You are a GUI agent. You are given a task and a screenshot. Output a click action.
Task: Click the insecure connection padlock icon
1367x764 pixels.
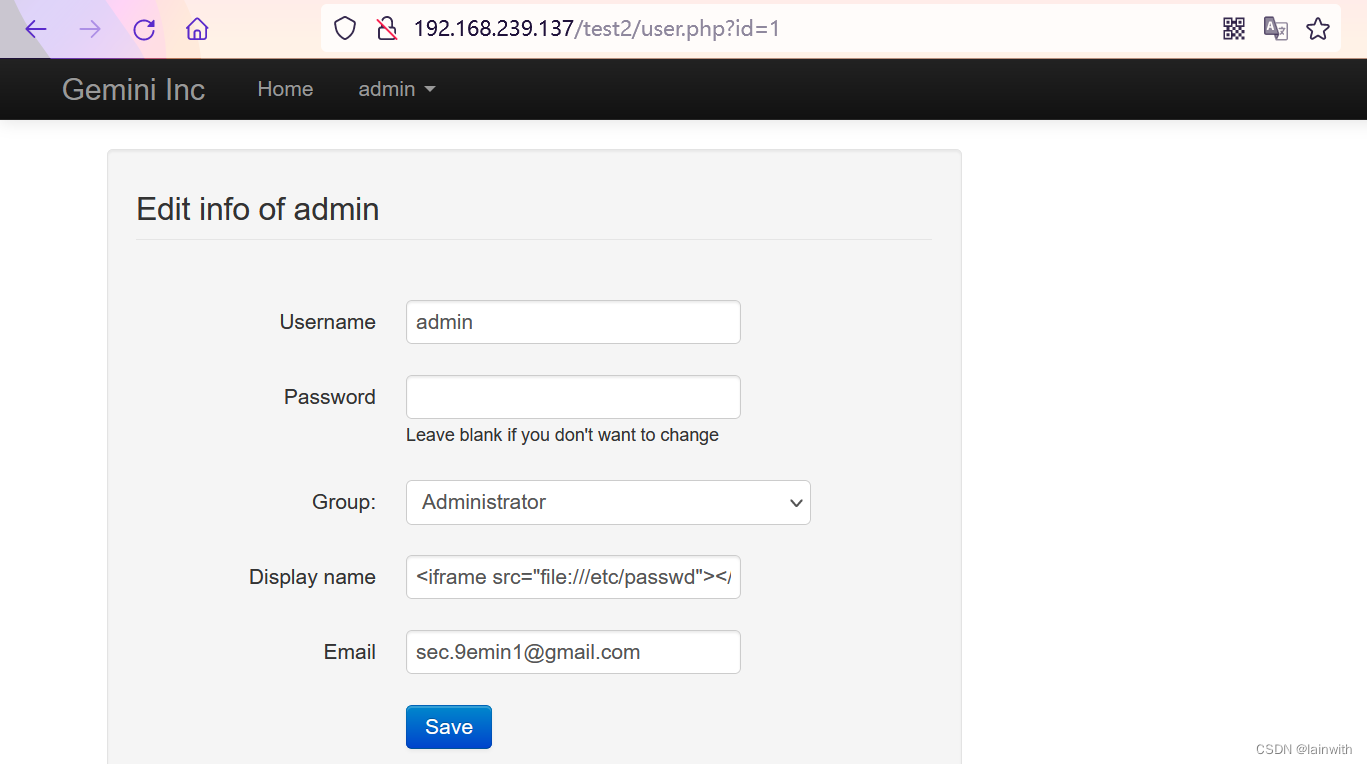pos(387,29)
